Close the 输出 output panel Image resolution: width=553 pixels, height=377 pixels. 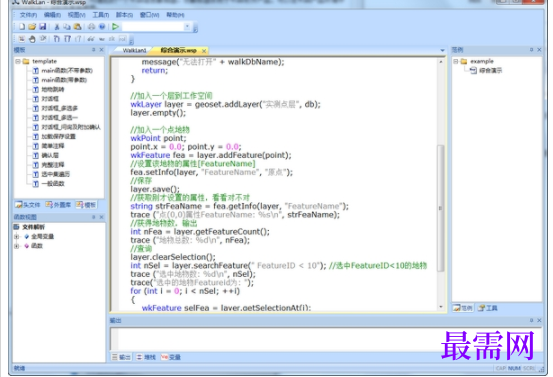point(539,320)
